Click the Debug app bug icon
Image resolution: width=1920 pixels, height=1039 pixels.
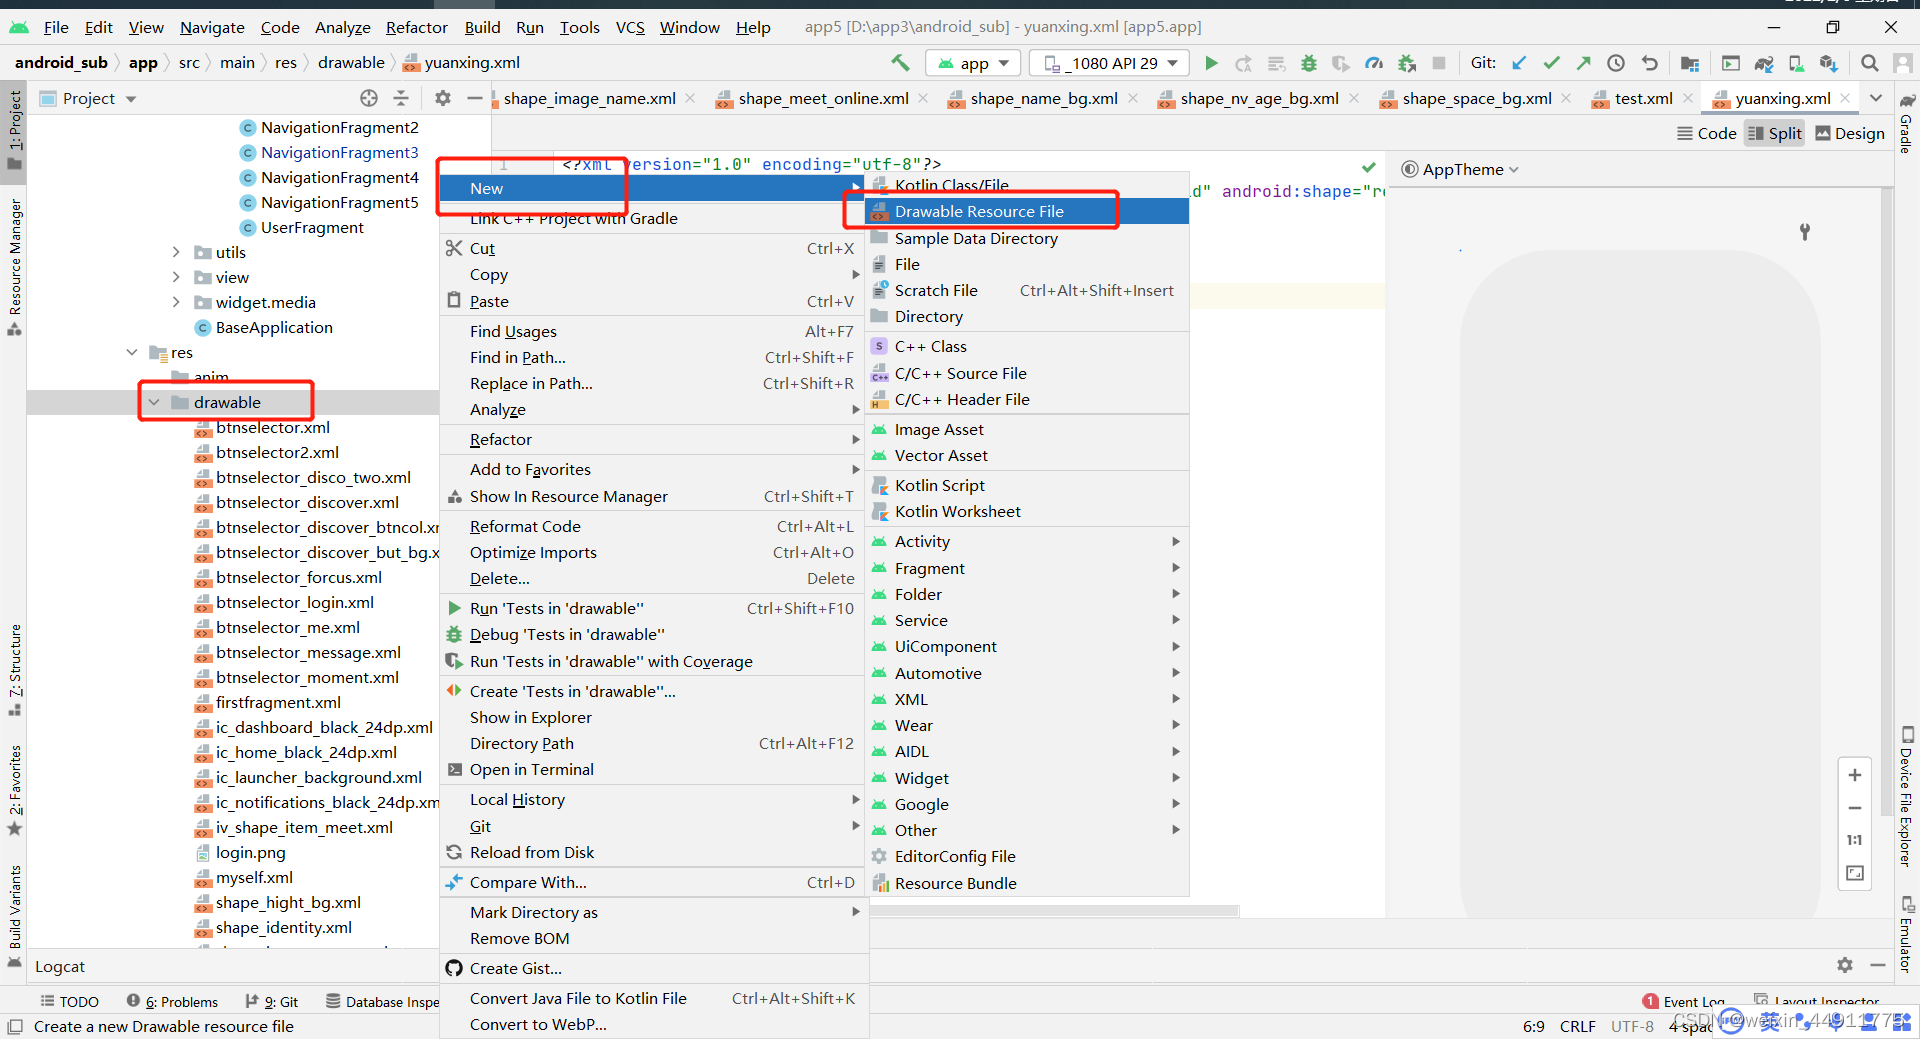point(1308,63)
